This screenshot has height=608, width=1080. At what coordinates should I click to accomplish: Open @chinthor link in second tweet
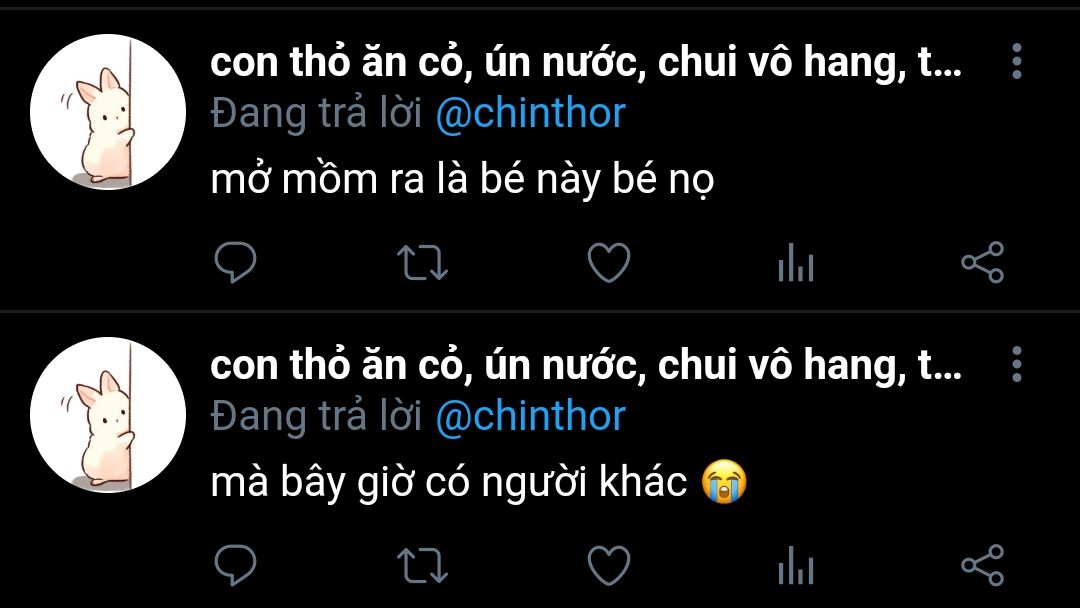tap(530, 416)
